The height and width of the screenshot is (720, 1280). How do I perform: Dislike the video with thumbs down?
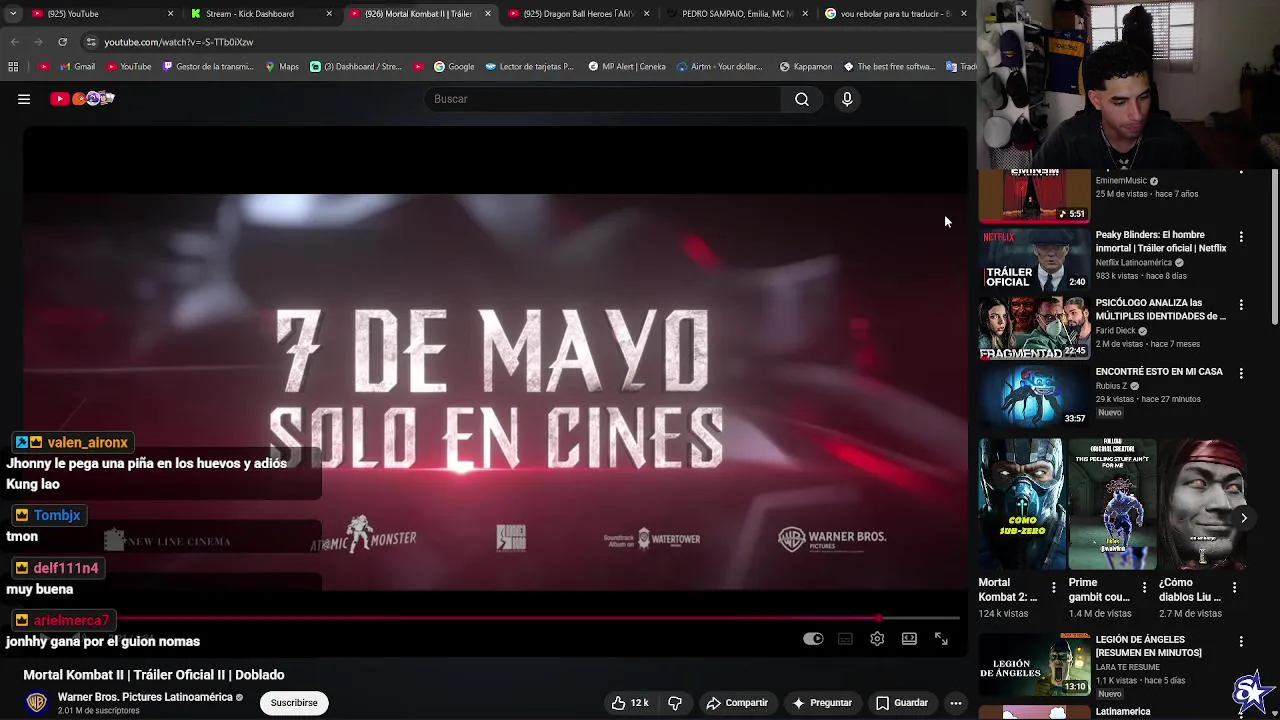[x=675, y=703]
